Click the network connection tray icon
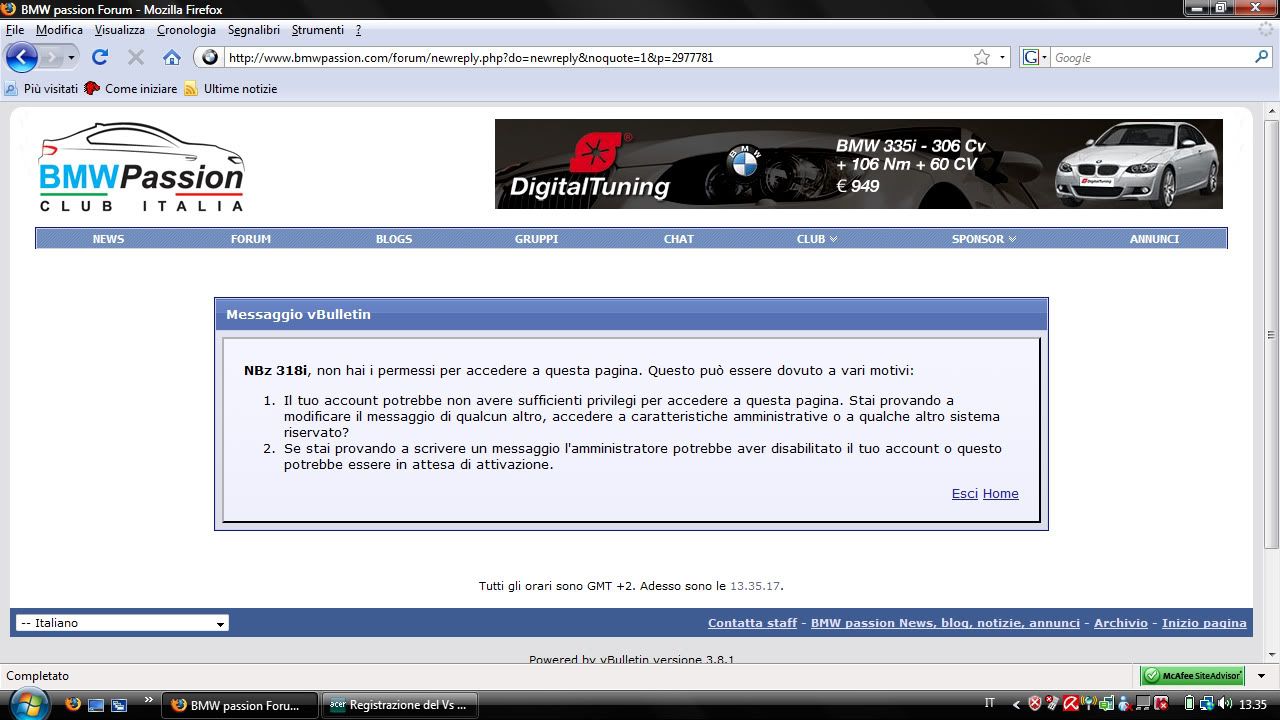 click(1207, 704)
